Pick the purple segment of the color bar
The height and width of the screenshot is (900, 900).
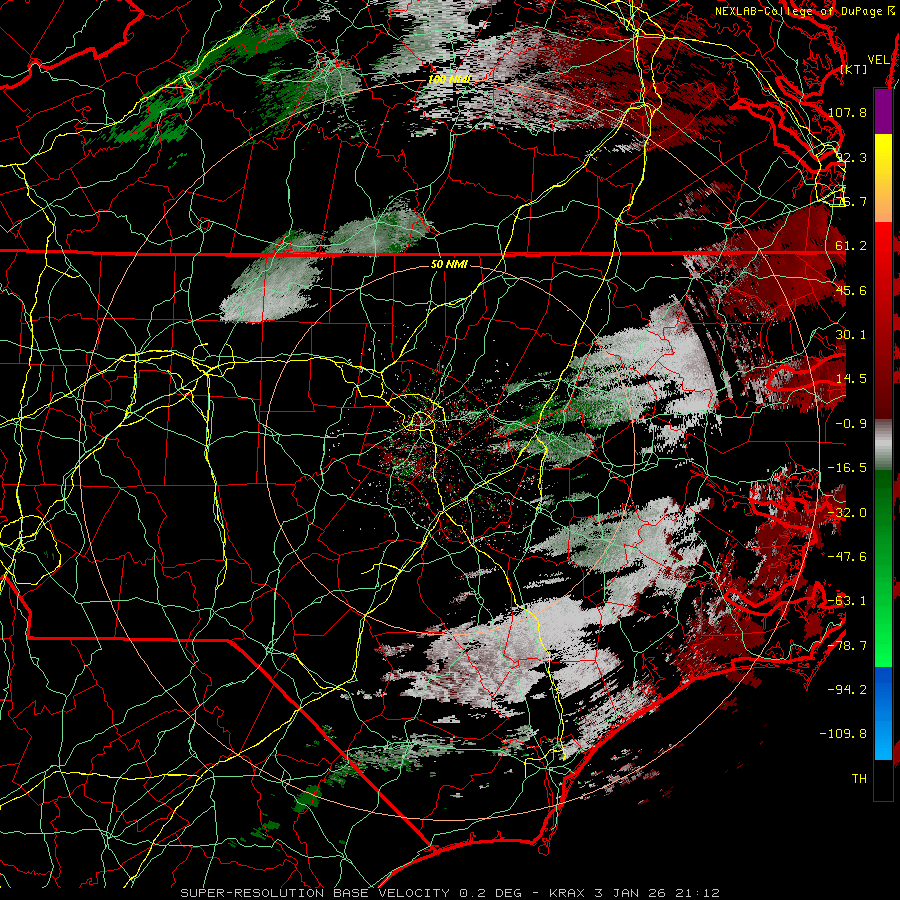coord(883,111)
